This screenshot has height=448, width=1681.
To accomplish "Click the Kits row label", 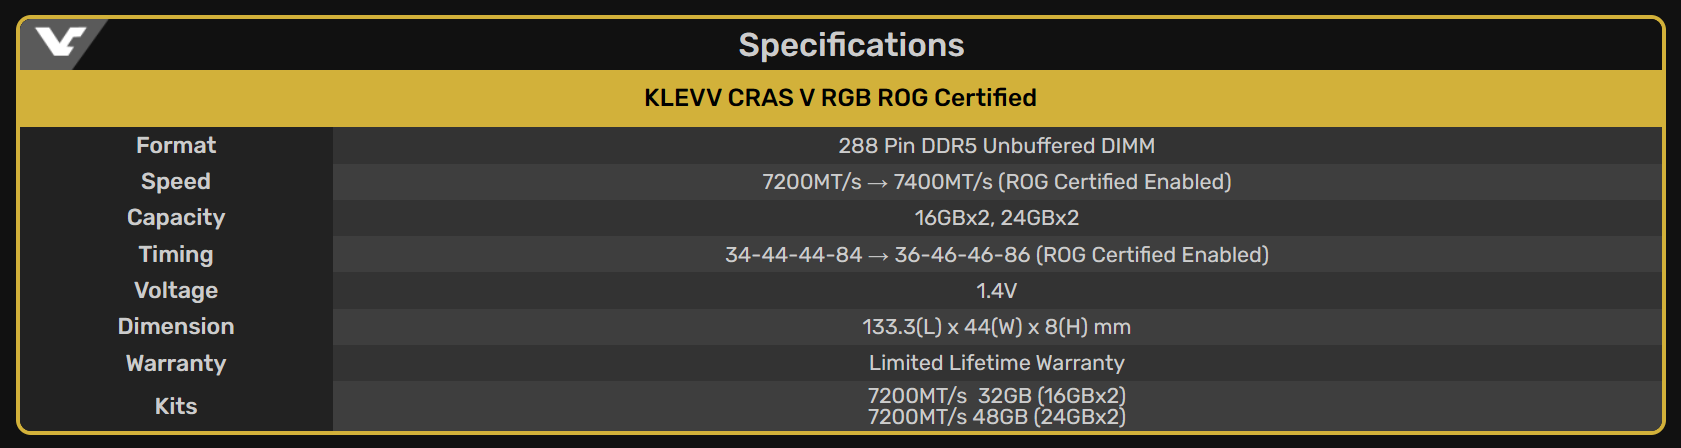I will (176, 406).
